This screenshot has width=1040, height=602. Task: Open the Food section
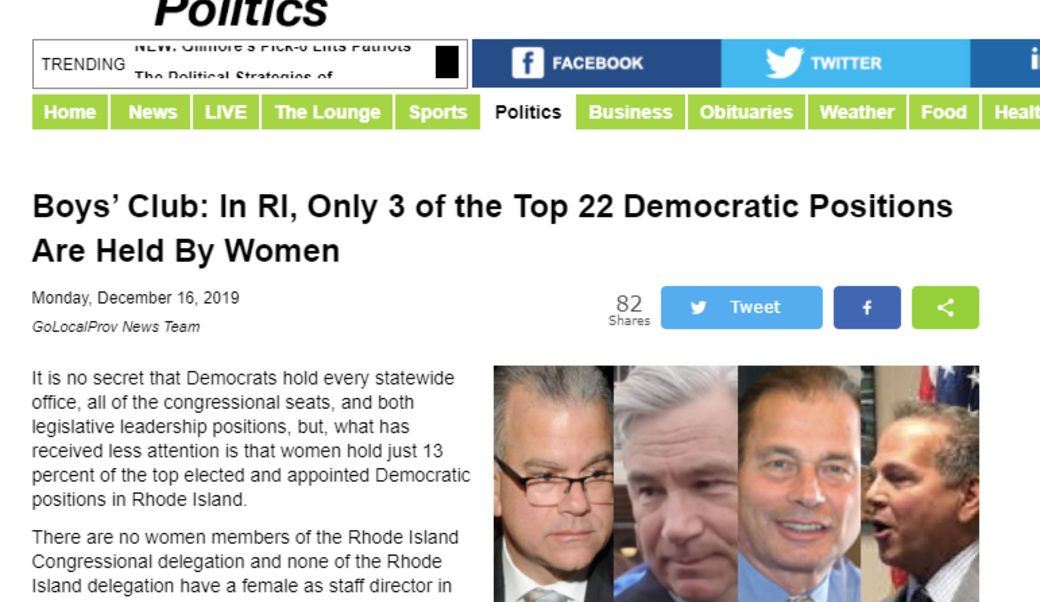tap(944, 112)
